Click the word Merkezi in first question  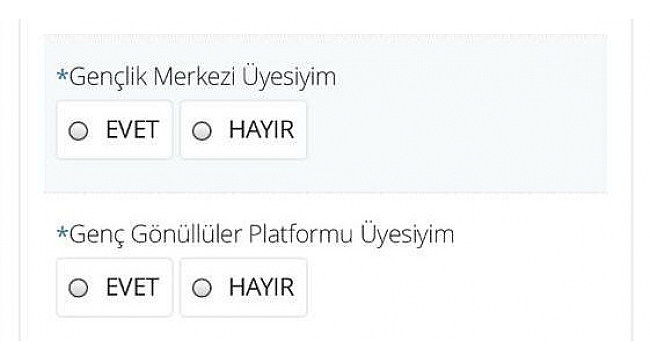[x=194, y=76]
